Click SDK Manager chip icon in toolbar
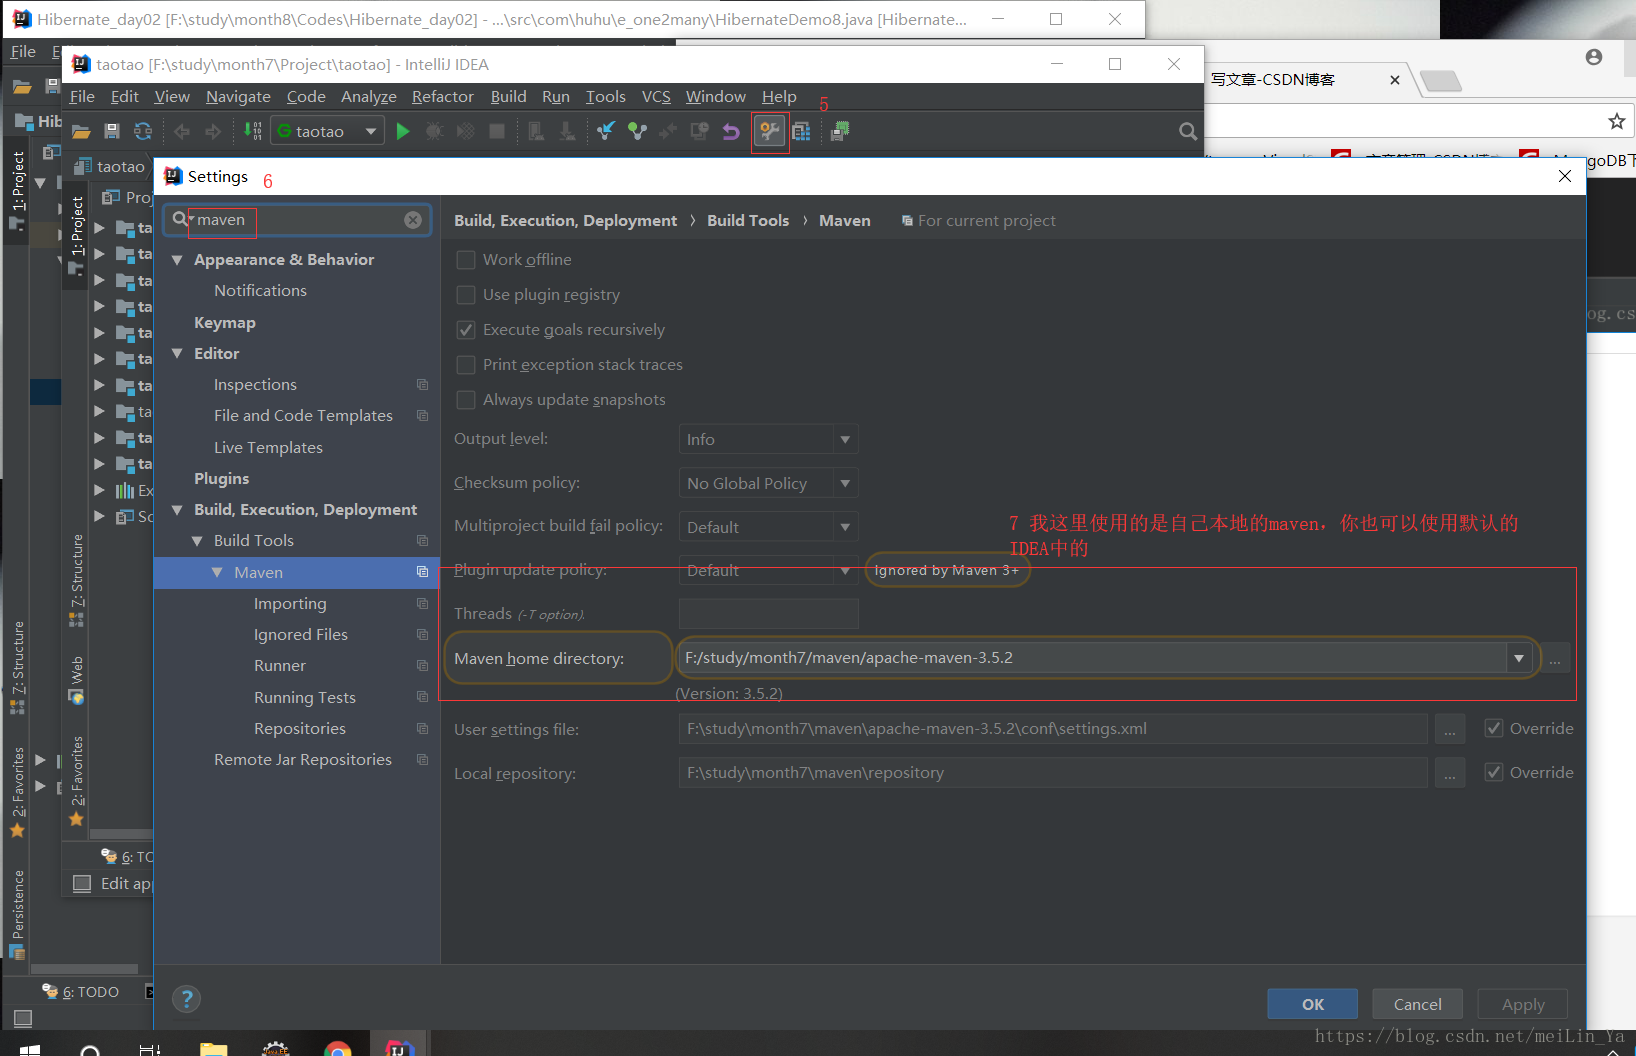Screen dimensions: 1636x1056 (x=840, y=131)
